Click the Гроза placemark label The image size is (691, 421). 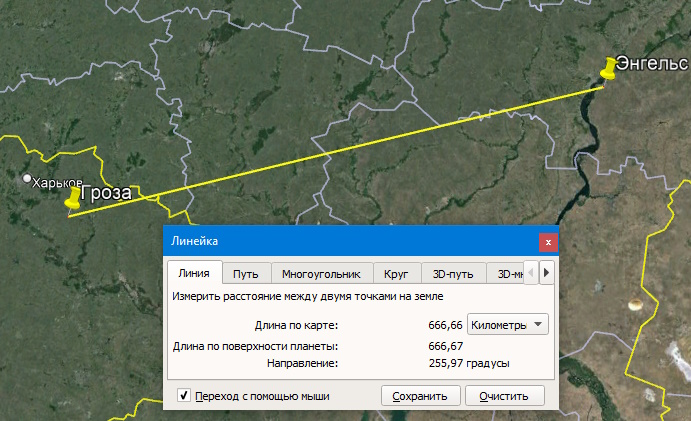[106, 193]
